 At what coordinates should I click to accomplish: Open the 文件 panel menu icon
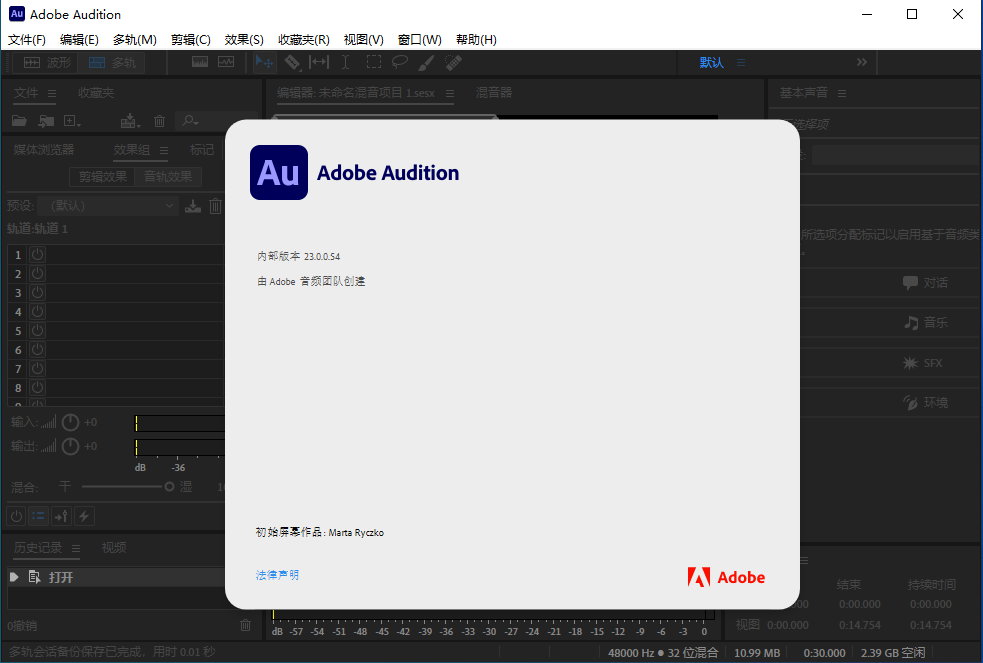click(52, 93)
